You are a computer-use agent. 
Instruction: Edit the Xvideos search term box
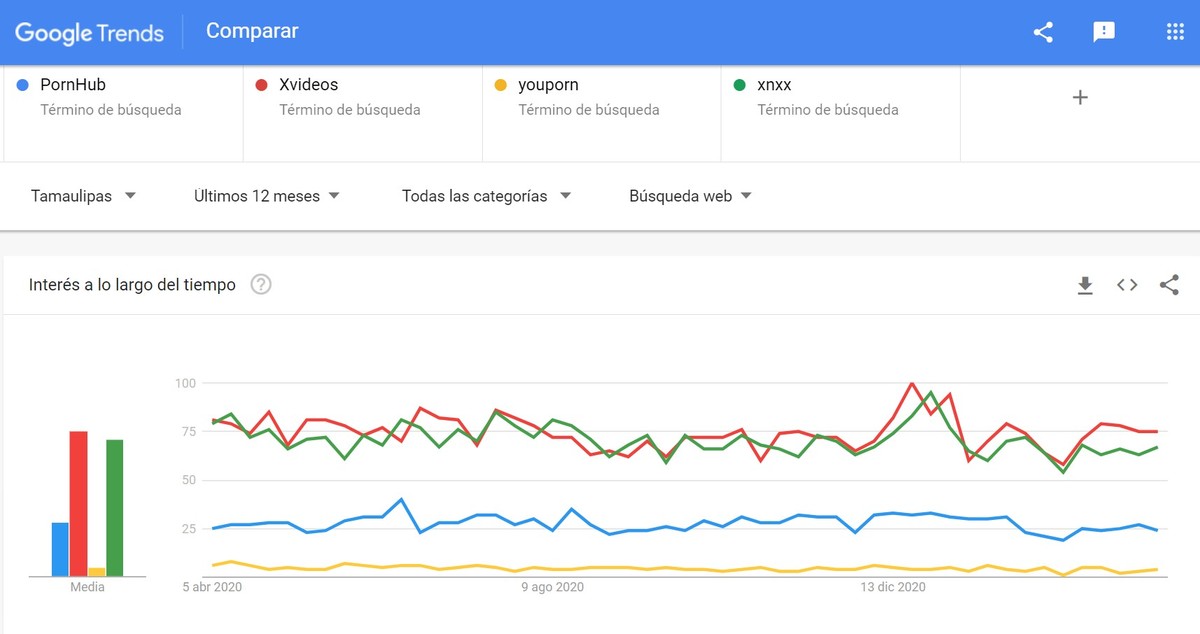[309, 85]
